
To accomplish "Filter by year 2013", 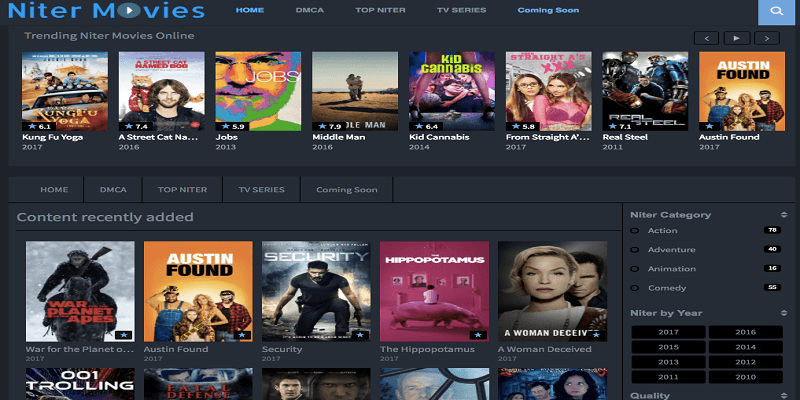I will pyautogui.click(x=668, y=362).
